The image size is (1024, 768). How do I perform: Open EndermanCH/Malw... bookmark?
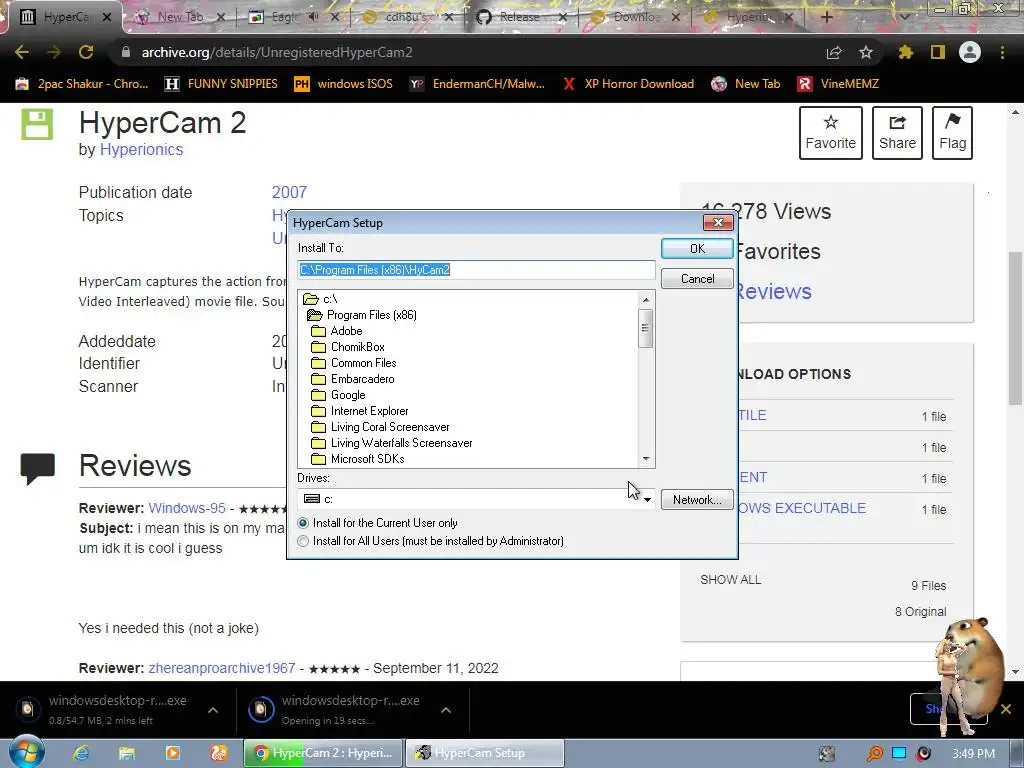477,84
